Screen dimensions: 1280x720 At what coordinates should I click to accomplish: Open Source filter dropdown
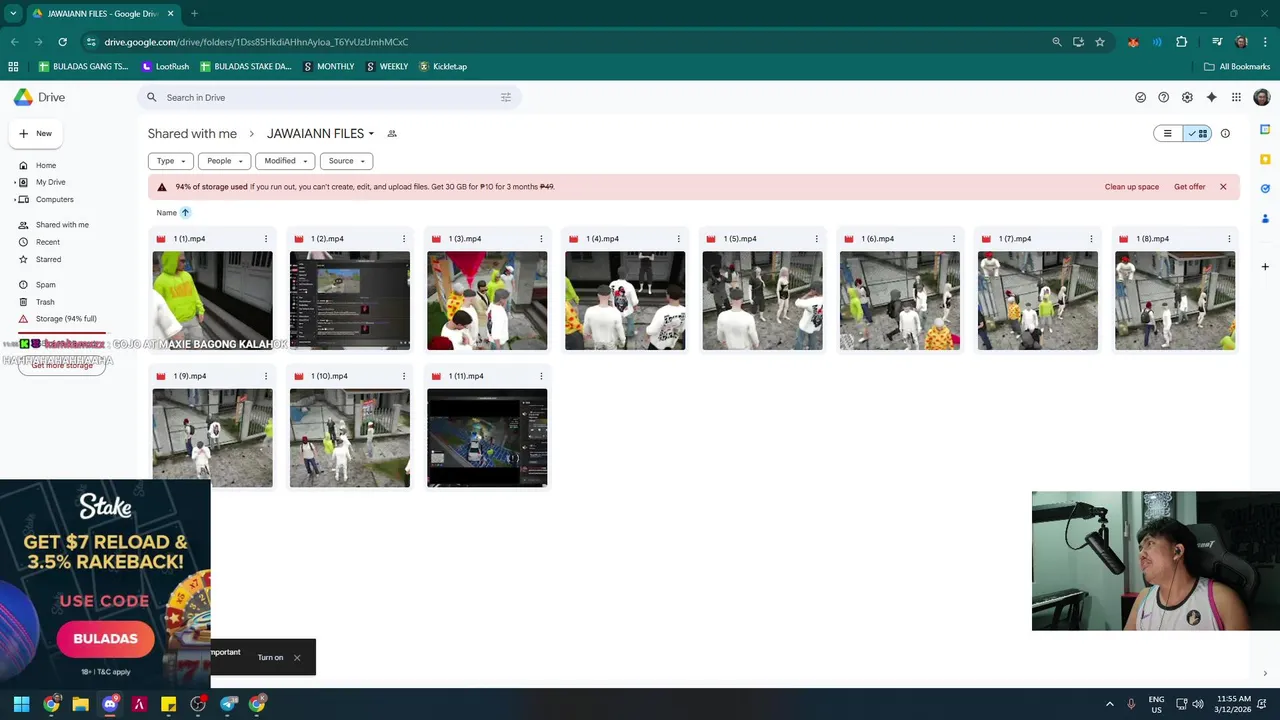click(346, 161)
